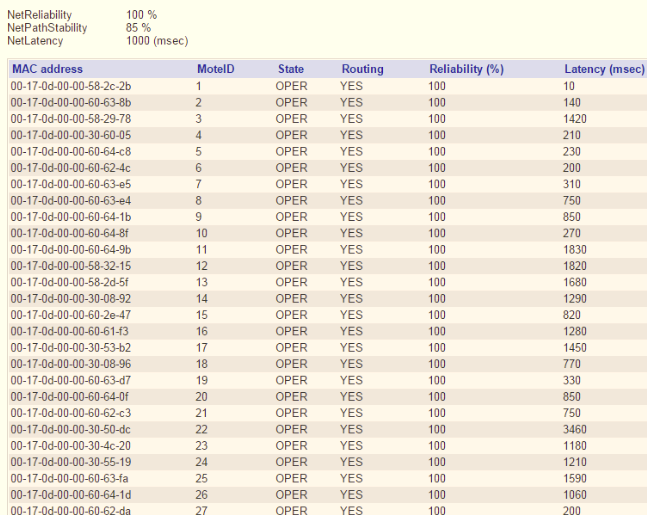Viewport: 647px width, 515px height.
Task: Click the latency value 1420
Action: point(576,119)
